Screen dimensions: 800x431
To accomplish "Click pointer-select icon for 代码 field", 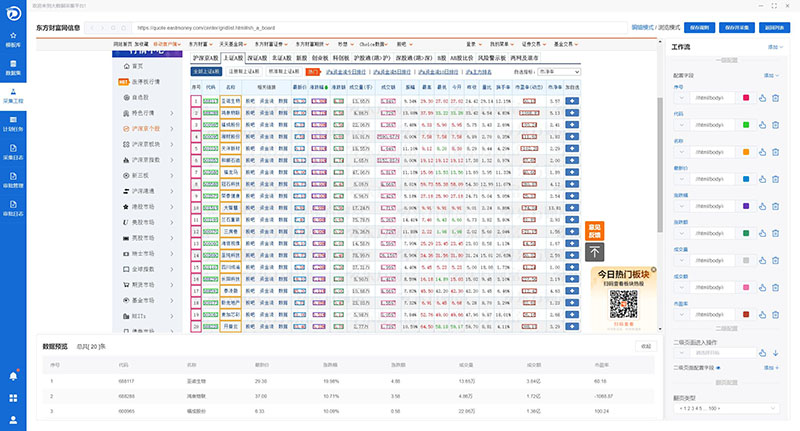I will click(x=761, y=124).
